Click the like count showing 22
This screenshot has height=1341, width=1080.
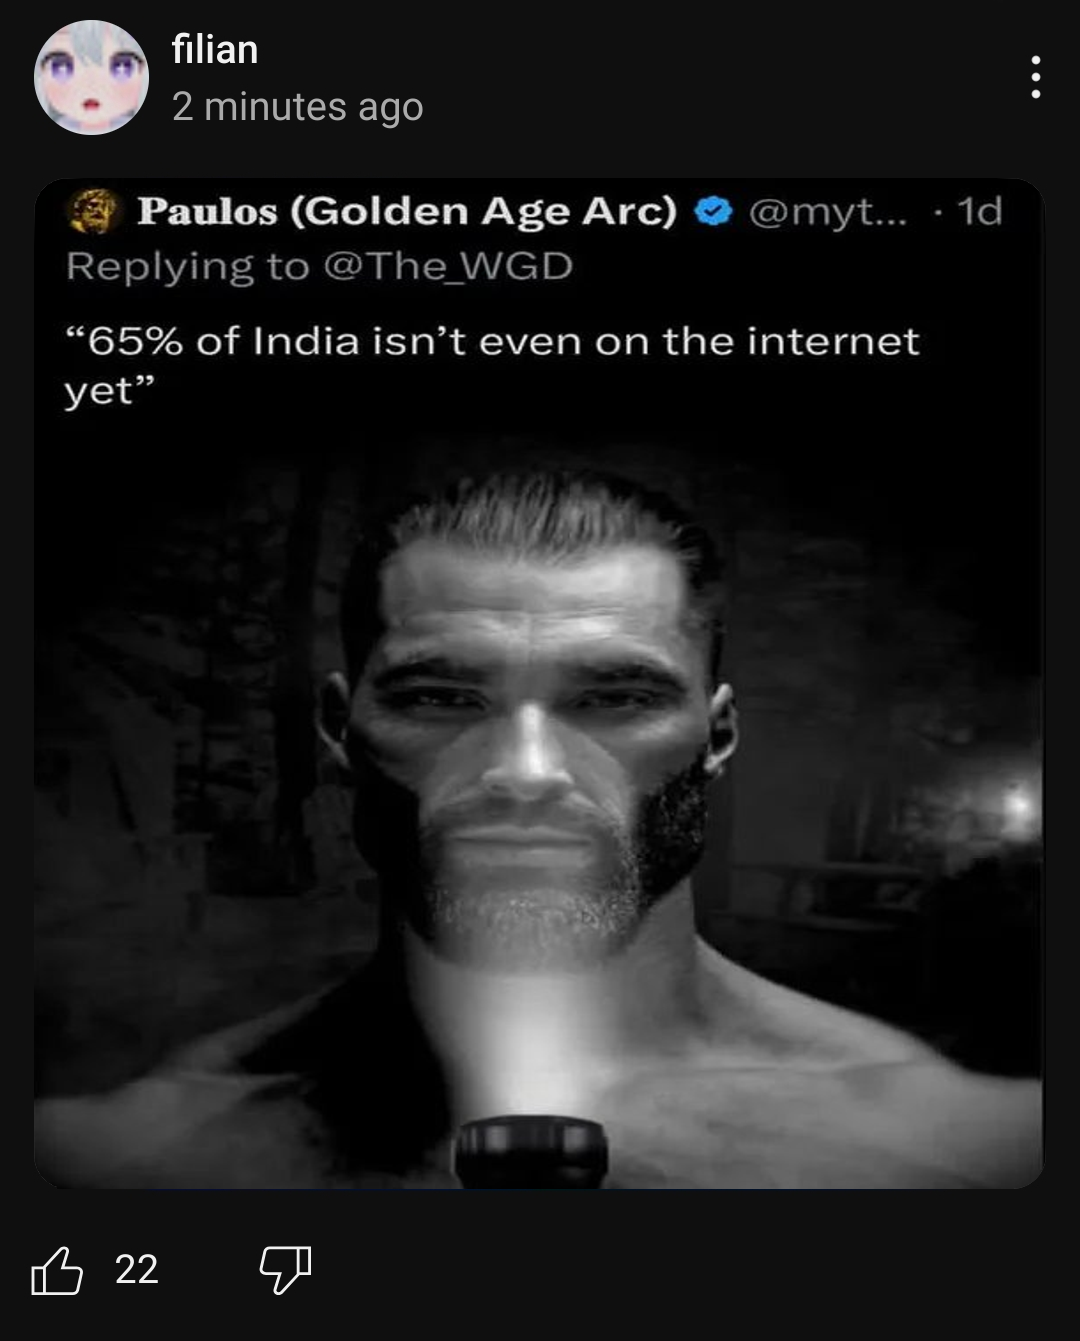pyautogui.click(x=136, y=1270)
